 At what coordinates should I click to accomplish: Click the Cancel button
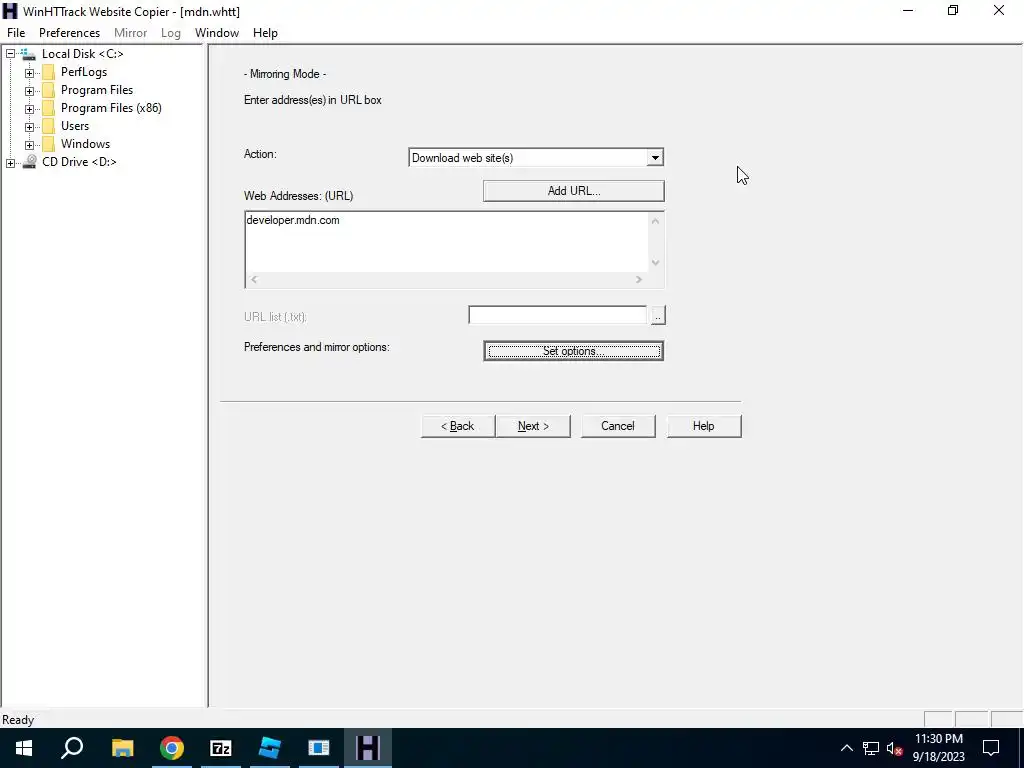tap(618, 426)
